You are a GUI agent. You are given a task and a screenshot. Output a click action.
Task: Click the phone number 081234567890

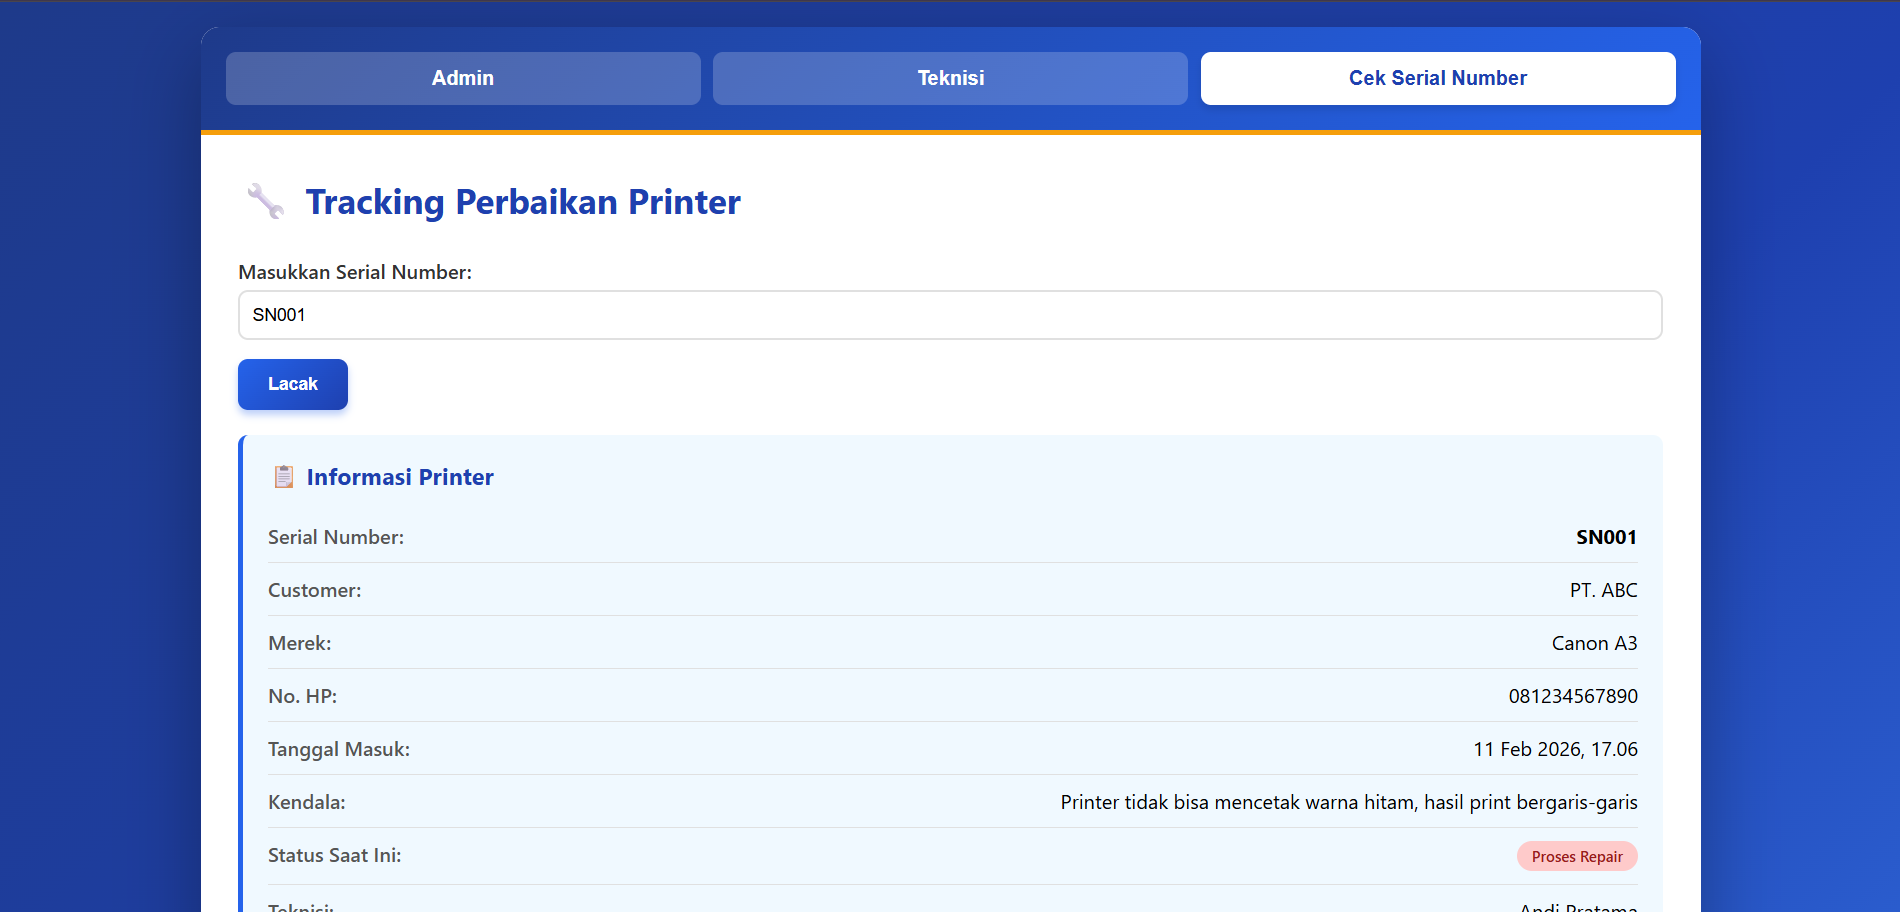coord(1572,696)
